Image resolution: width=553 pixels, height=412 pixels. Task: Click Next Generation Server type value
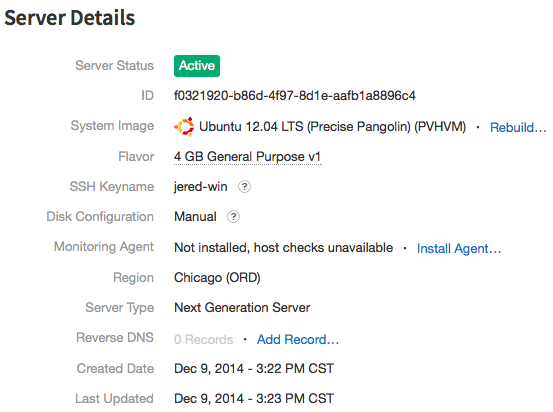point(242,308)
